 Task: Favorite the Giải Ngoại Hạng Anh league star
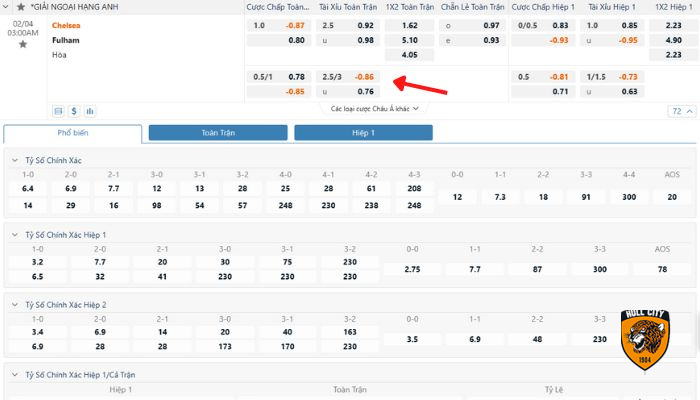tap(22, 7)
